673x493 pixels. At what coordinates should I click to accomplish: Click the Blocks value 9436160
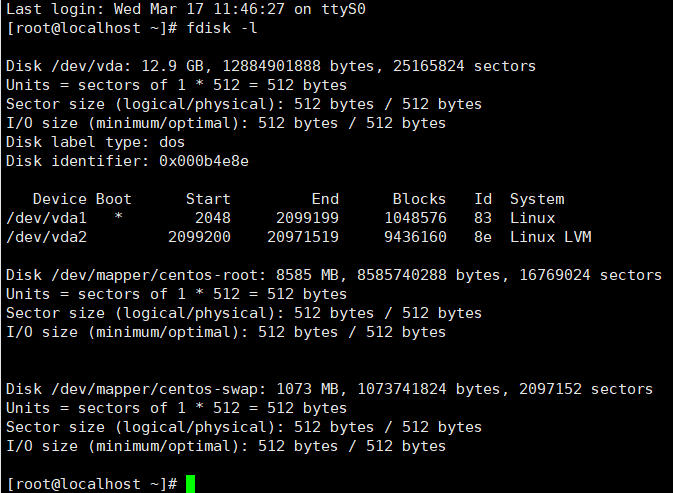click(415, 237)
